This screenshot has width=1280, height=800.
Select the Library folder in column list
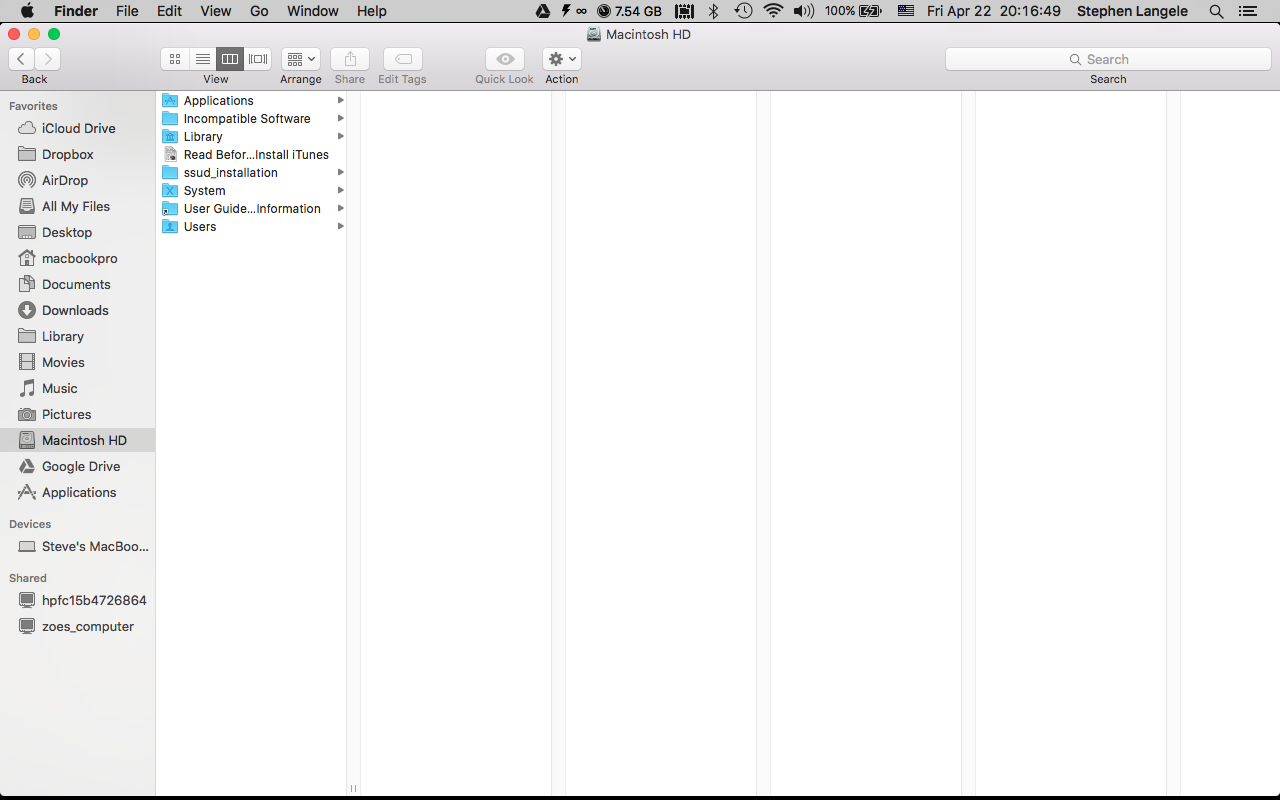pos(252,136)
